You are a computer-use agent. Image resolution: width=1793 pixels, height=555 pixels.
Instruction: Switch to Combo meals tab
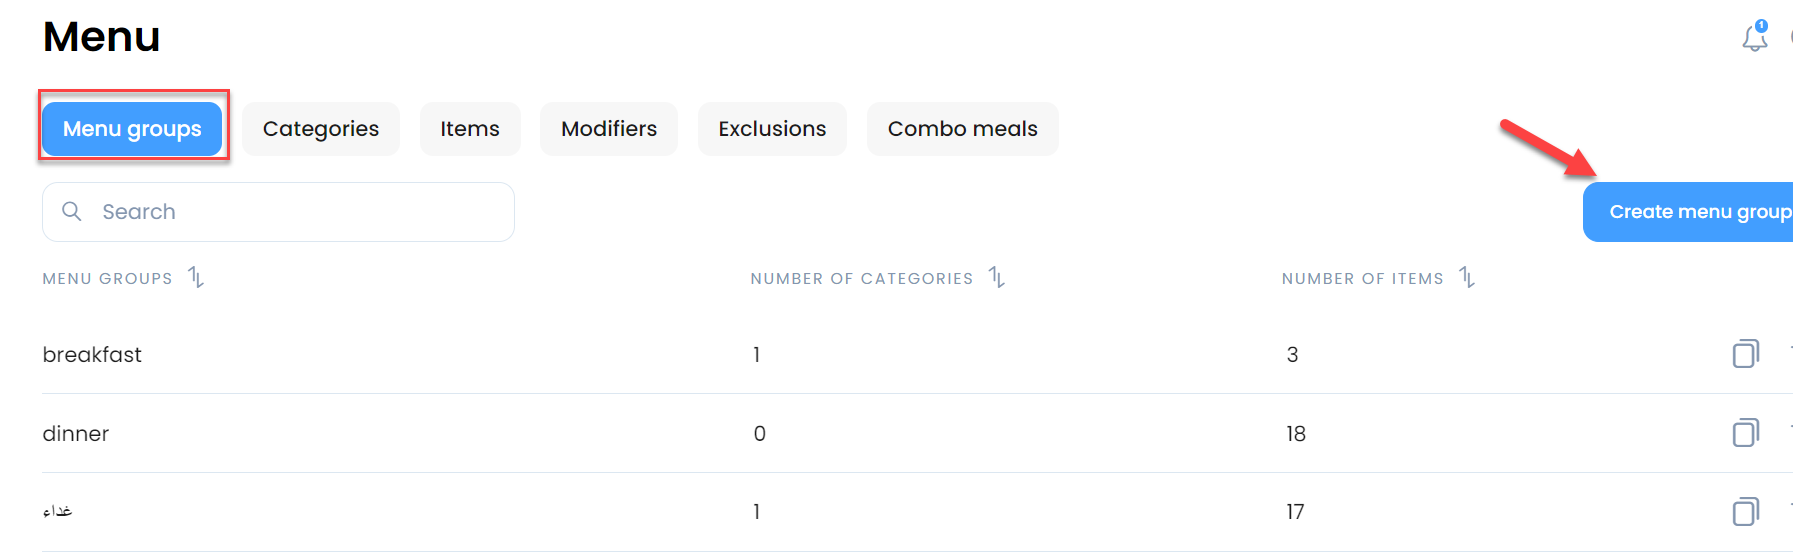(962, 129)
